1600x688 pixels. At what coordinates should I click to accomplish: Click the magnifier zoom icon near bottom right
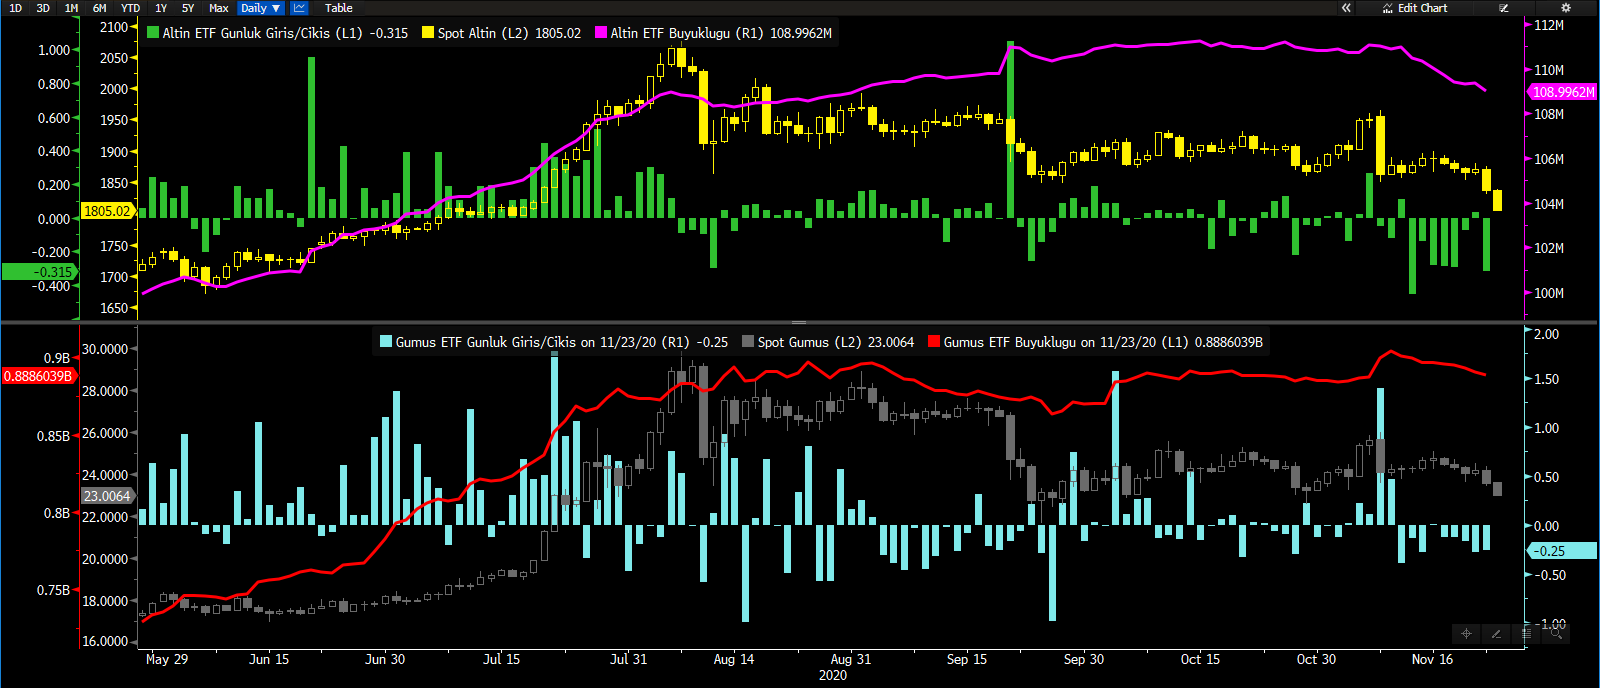pos(1556,633)
